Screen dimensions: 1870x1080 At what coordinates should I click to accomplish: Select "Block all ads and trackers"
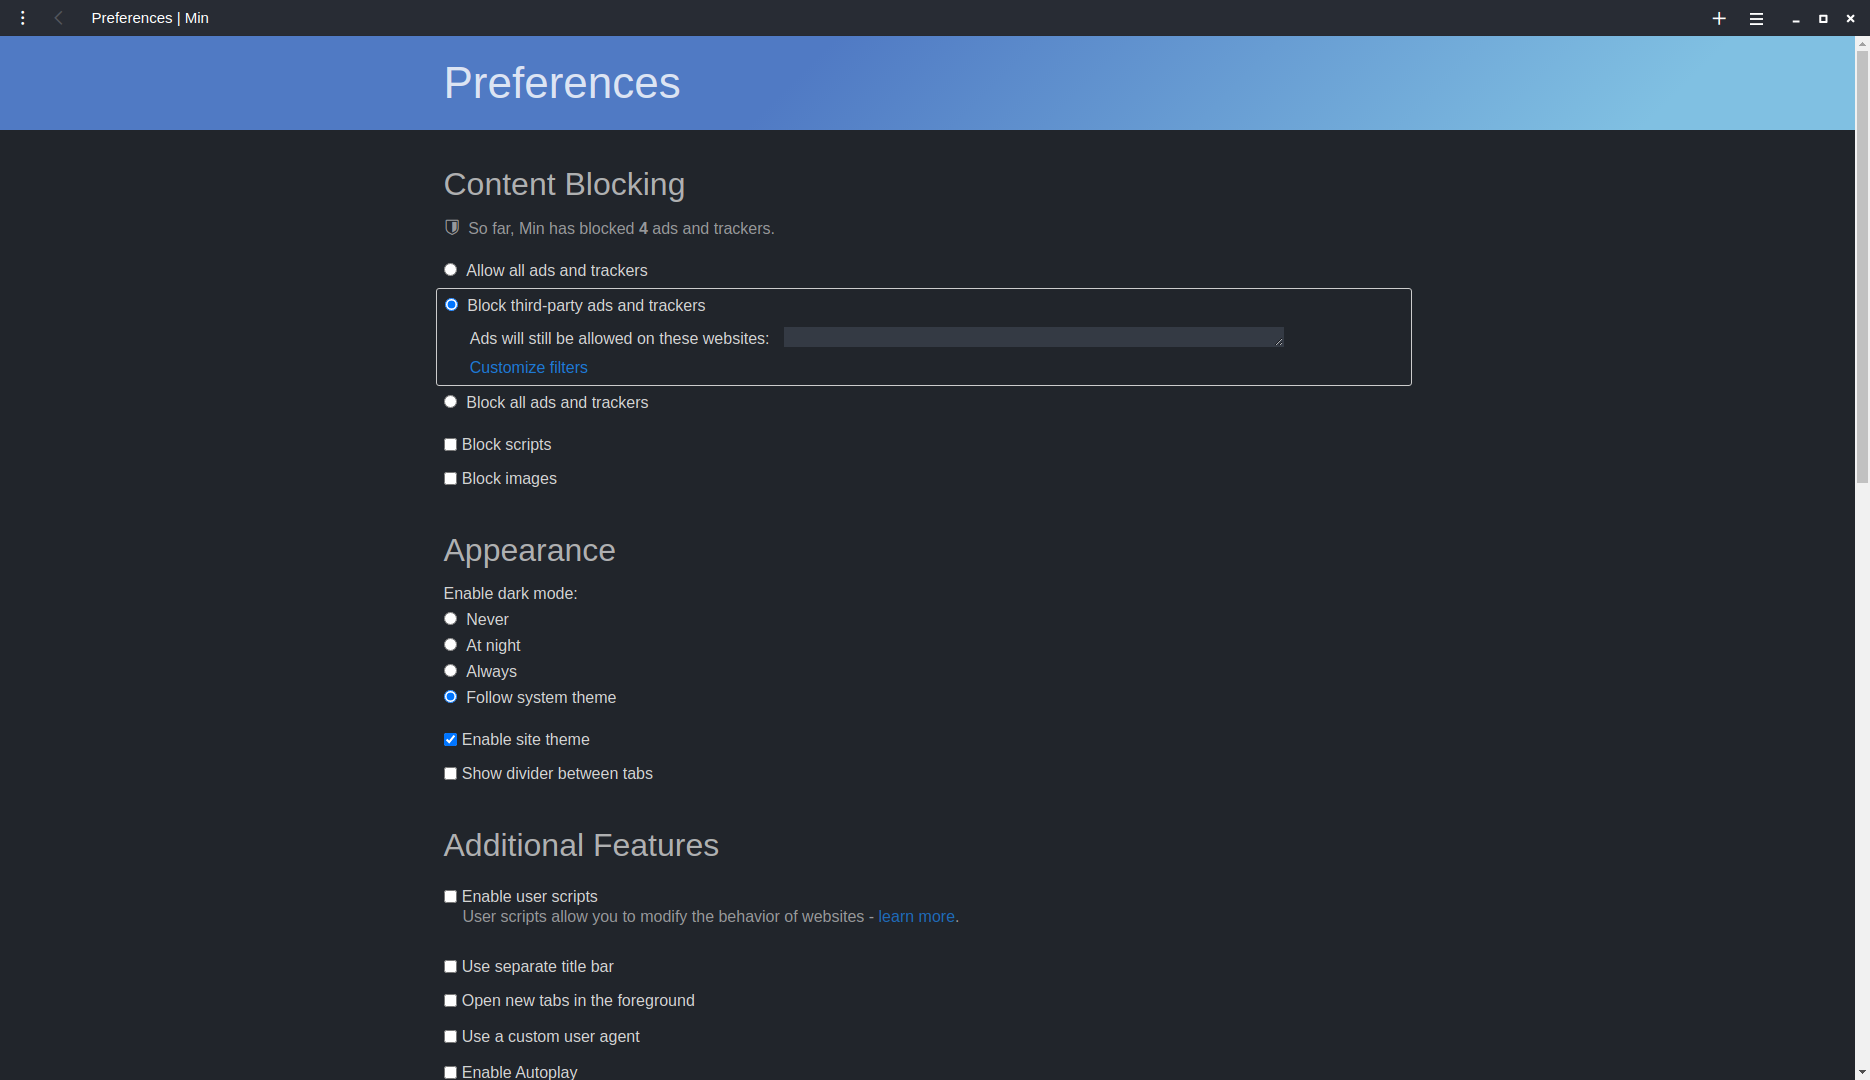[x=450, y=401]
